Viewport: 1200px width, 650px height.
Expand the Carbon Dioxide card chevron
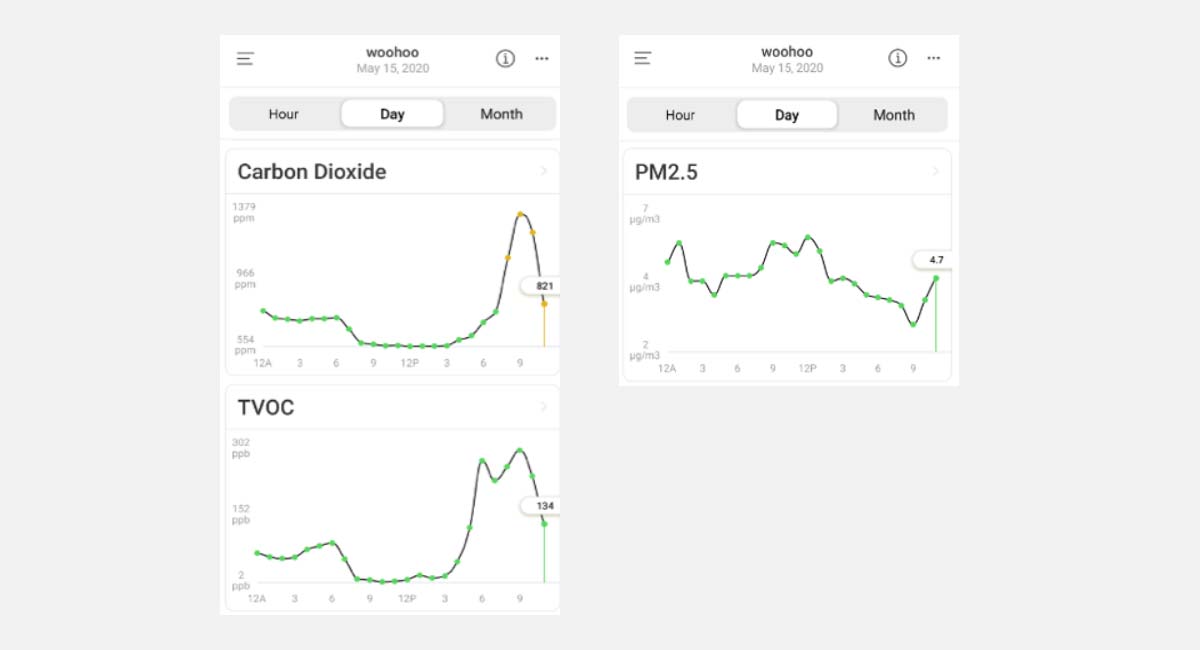pos(544,171)
